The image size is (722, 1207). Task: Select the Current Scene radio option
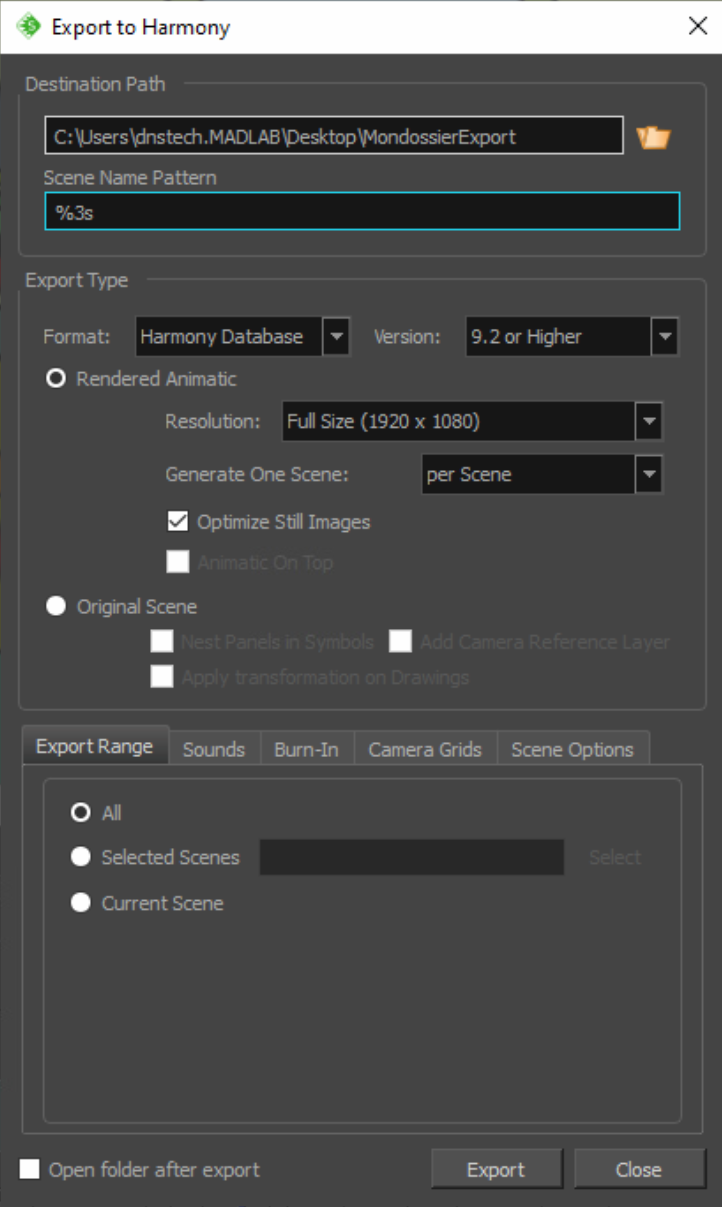(x=81, y=903)
